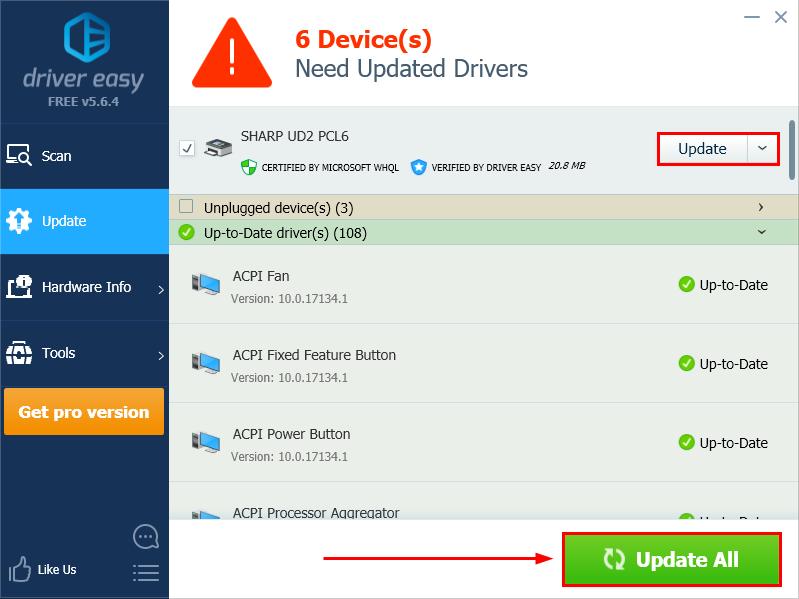Open the dropdown arrow beside Update button

(763, 148)
